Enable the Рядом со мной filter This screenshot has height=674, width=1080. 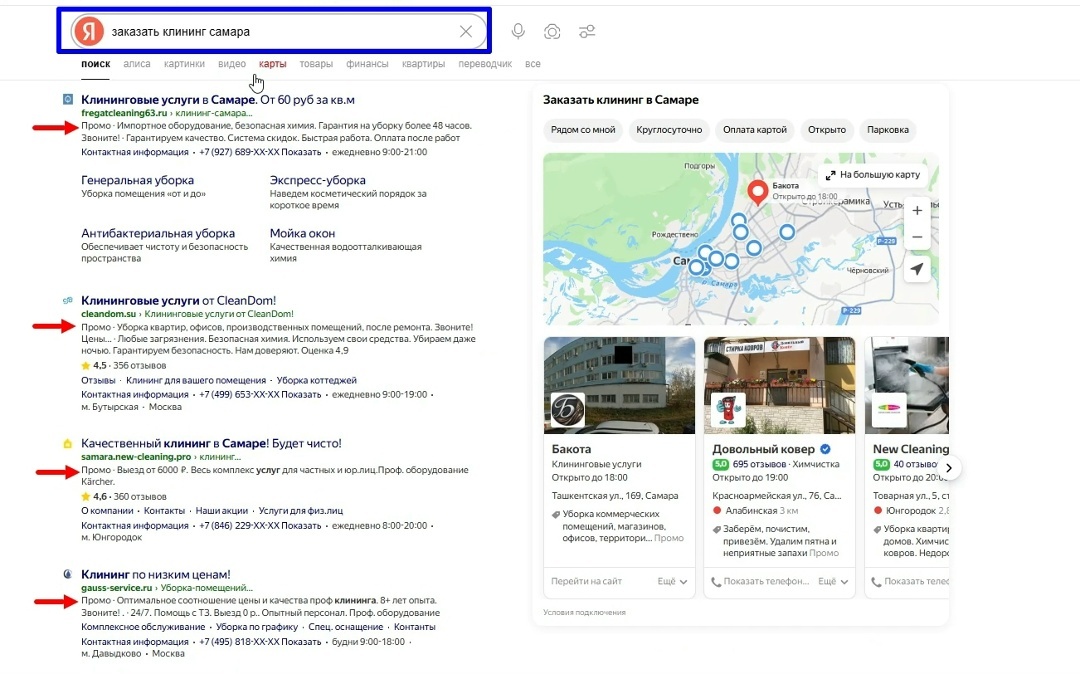583,129
